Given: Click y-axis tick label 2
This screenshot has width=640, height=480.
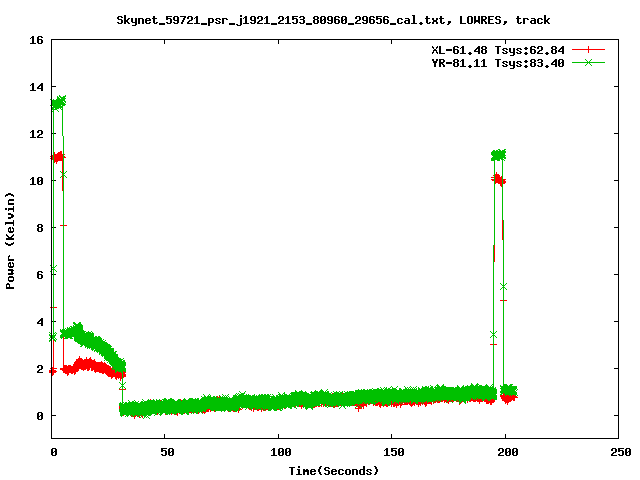Looking at the screenshot, I should pyautogui.click(x=40, y=369).
